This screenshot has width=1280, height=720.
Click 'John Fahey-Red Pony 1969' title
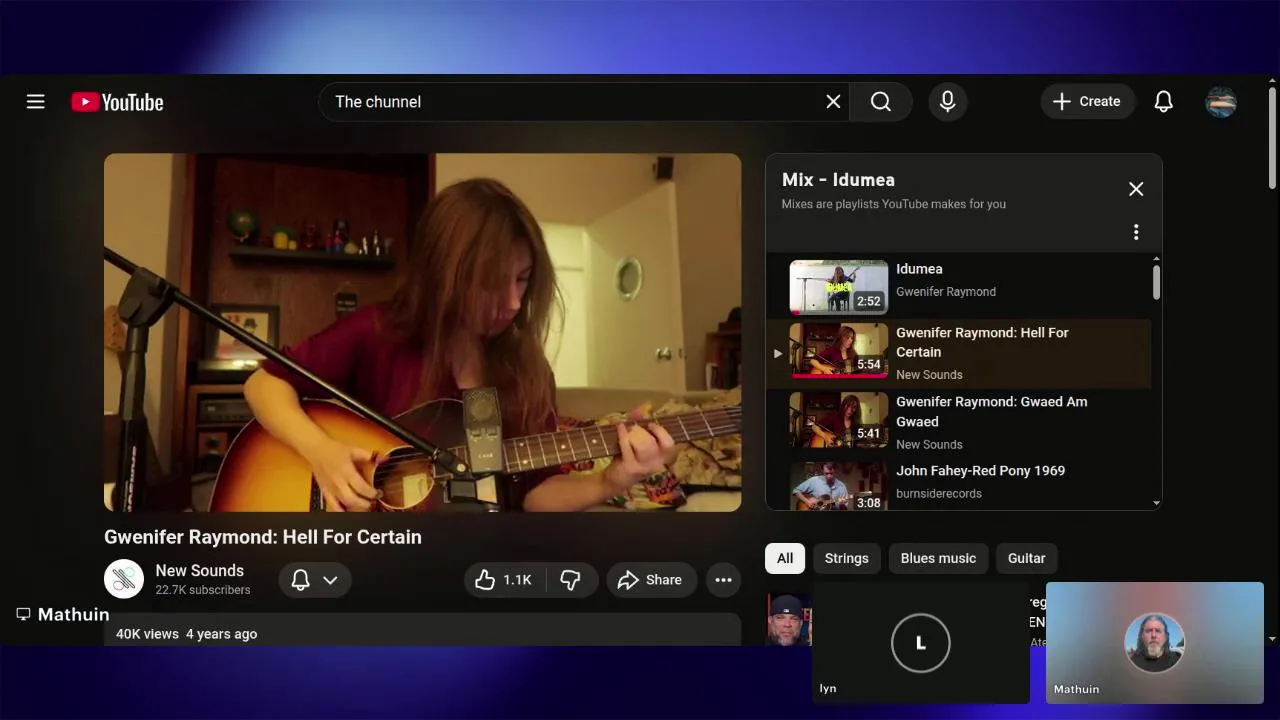[981, 471]
